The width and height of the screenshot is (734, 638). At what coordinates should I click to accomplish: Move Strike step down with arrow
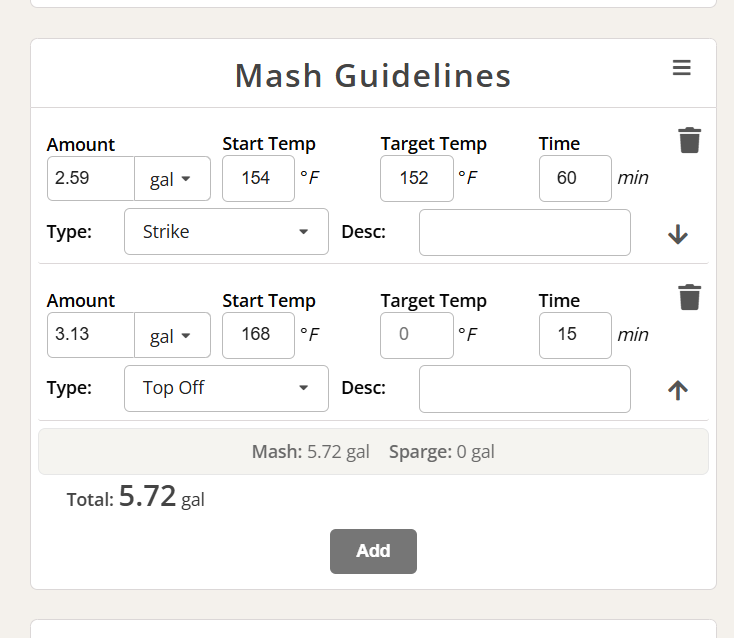coord(677,234)
